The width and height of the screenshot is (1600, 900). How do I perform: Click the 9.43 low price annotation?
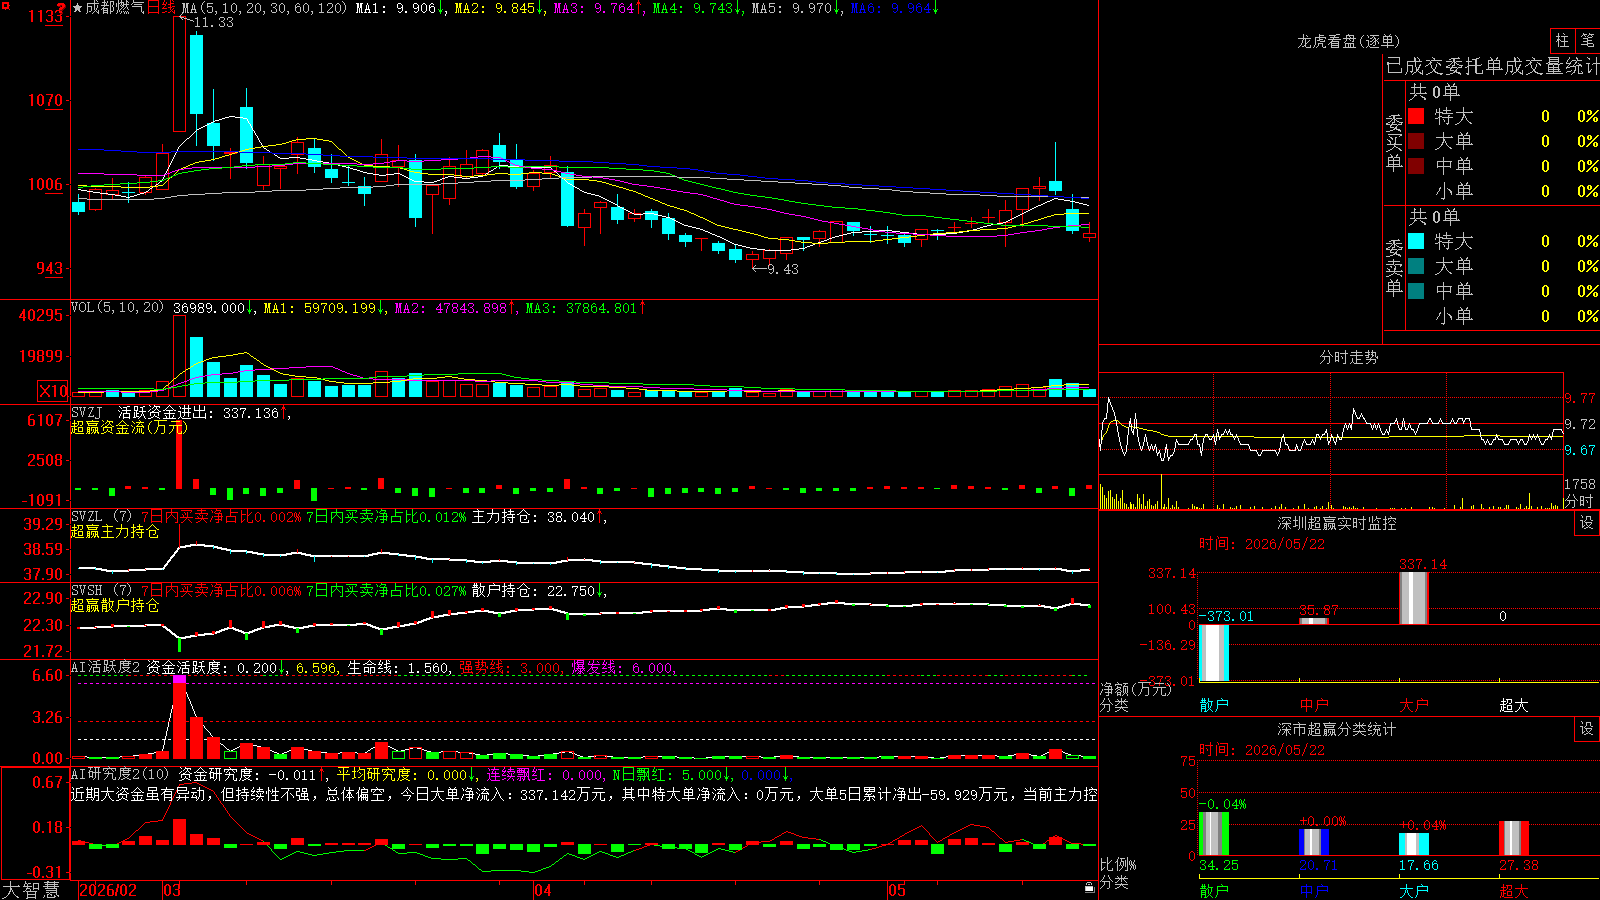[x=783, y=268]
